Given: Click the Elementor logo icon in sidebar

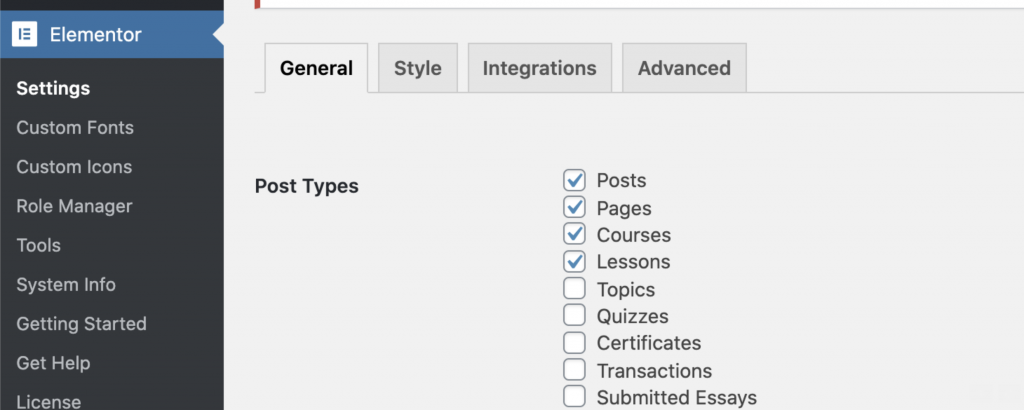Looking at the screenshot, I should point(24,35).
